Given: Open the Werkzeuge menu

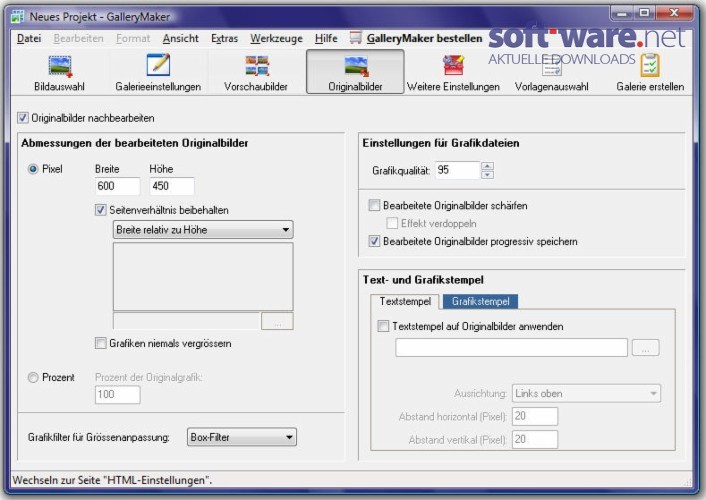Looking at the screenshot, I should coord(276,39).
